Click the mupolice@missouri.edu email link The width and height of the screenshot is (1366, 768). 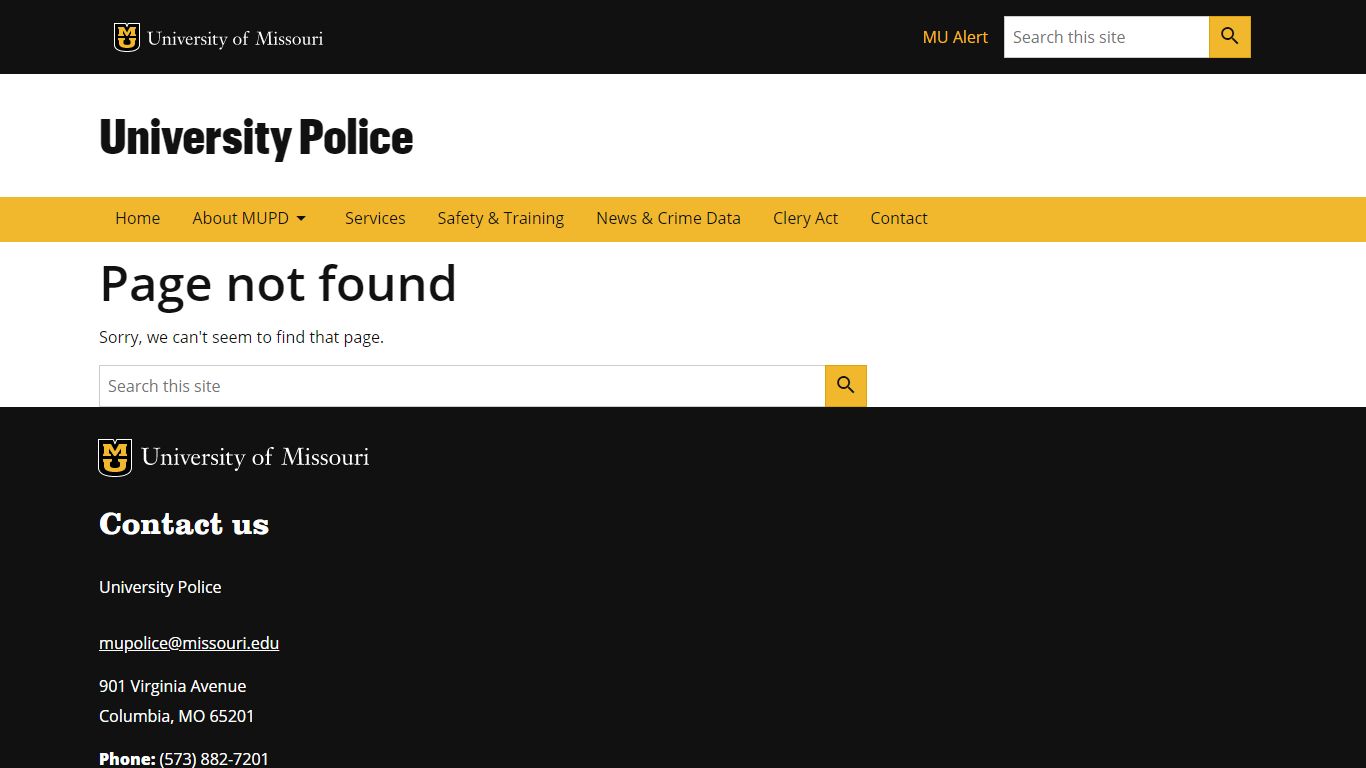coord(189,643)
